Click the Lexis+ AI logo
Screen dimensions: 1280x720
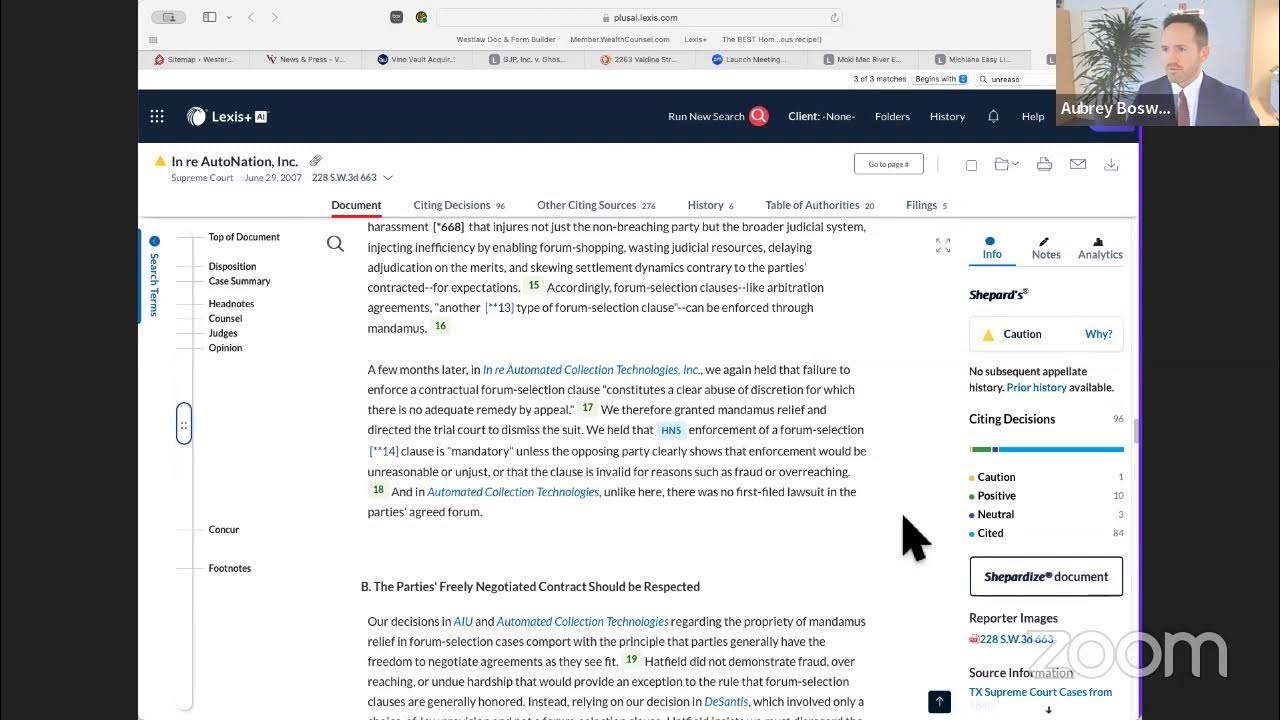[227, 116]
